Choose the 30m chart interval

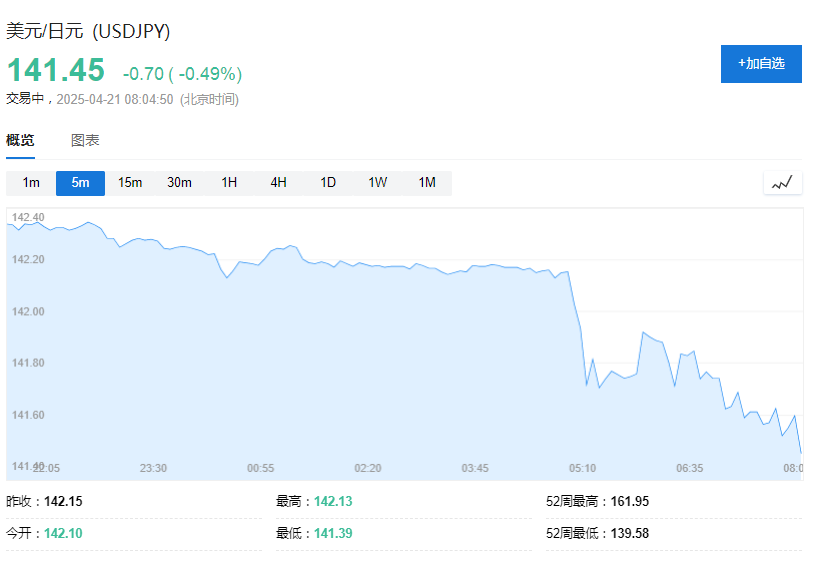pos(179,182)
